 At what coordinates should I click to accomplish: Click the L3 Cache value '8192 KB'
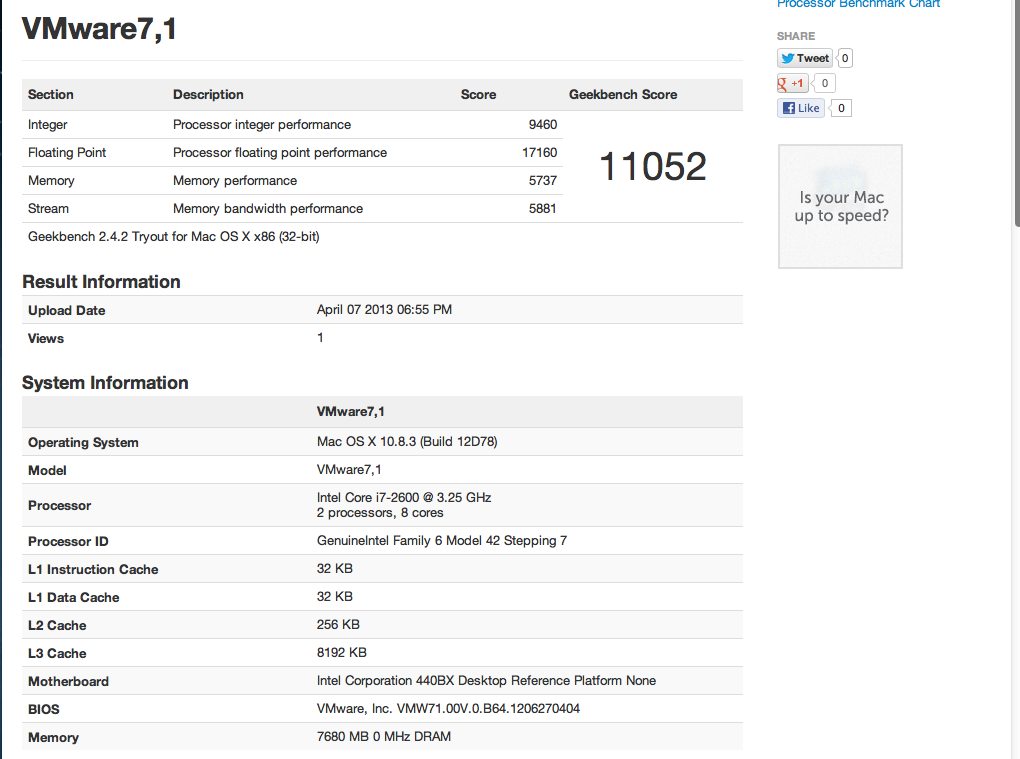coord(342,652)
